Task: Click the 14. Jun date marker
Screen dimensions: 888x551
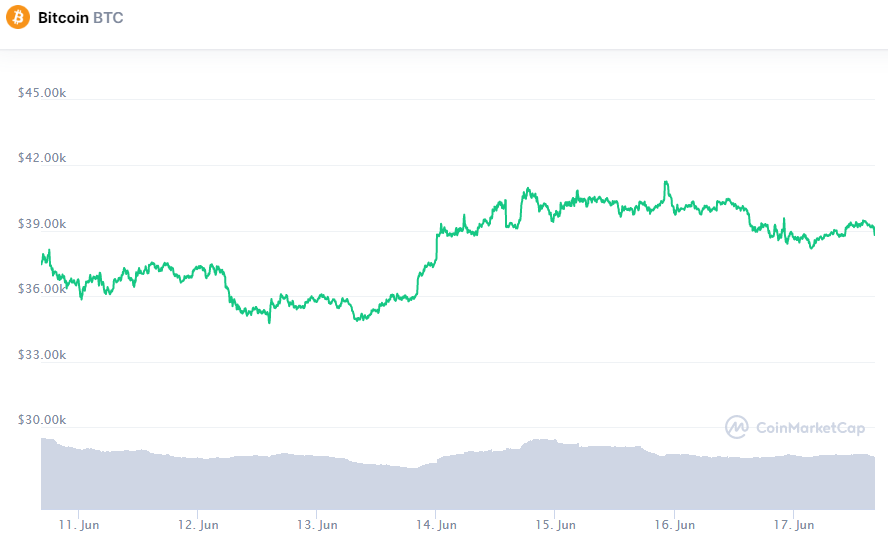Action: point(436,524)
